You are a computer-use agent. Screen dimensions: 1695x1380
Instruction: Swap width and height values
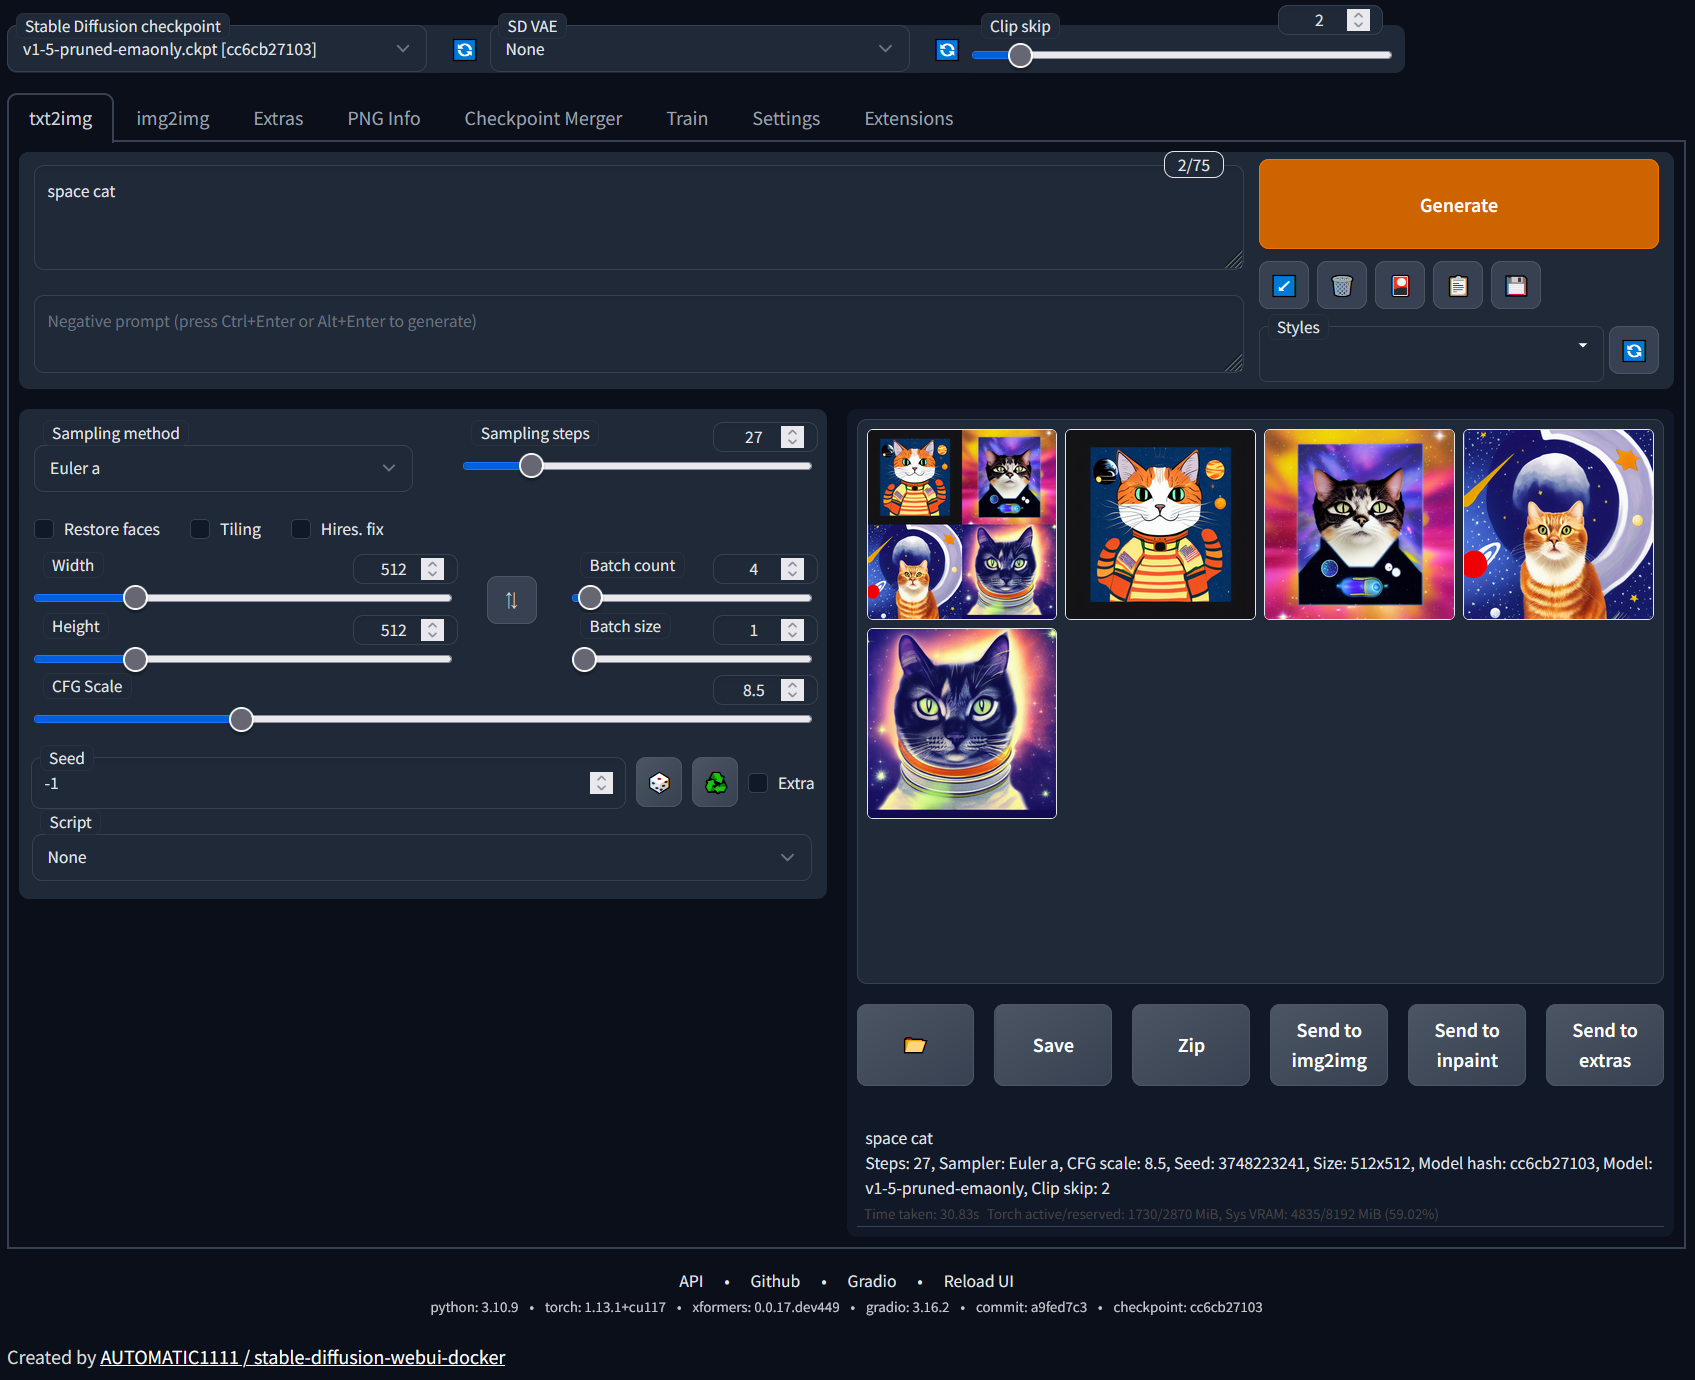(x=511, y=599)
